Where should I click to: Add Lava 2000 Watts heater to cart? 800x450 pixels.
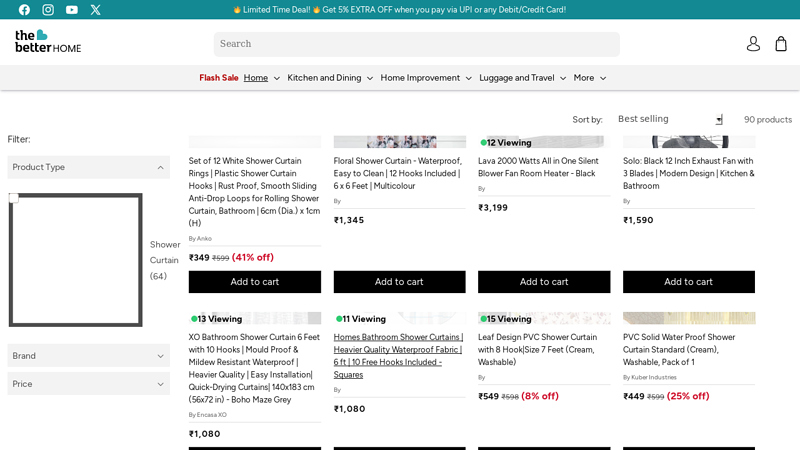click(x=544, y=282)
